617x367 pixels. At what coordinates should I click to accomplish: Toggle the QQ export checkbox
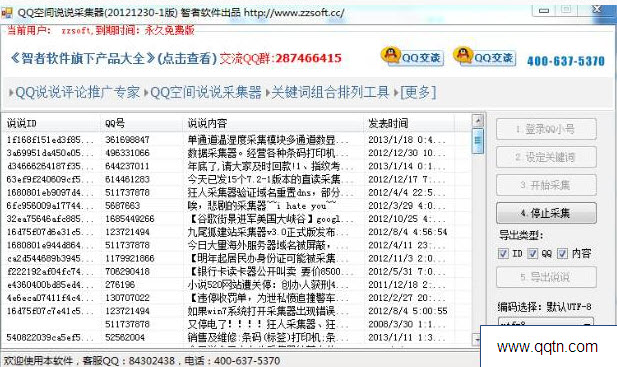click(532, 253)
